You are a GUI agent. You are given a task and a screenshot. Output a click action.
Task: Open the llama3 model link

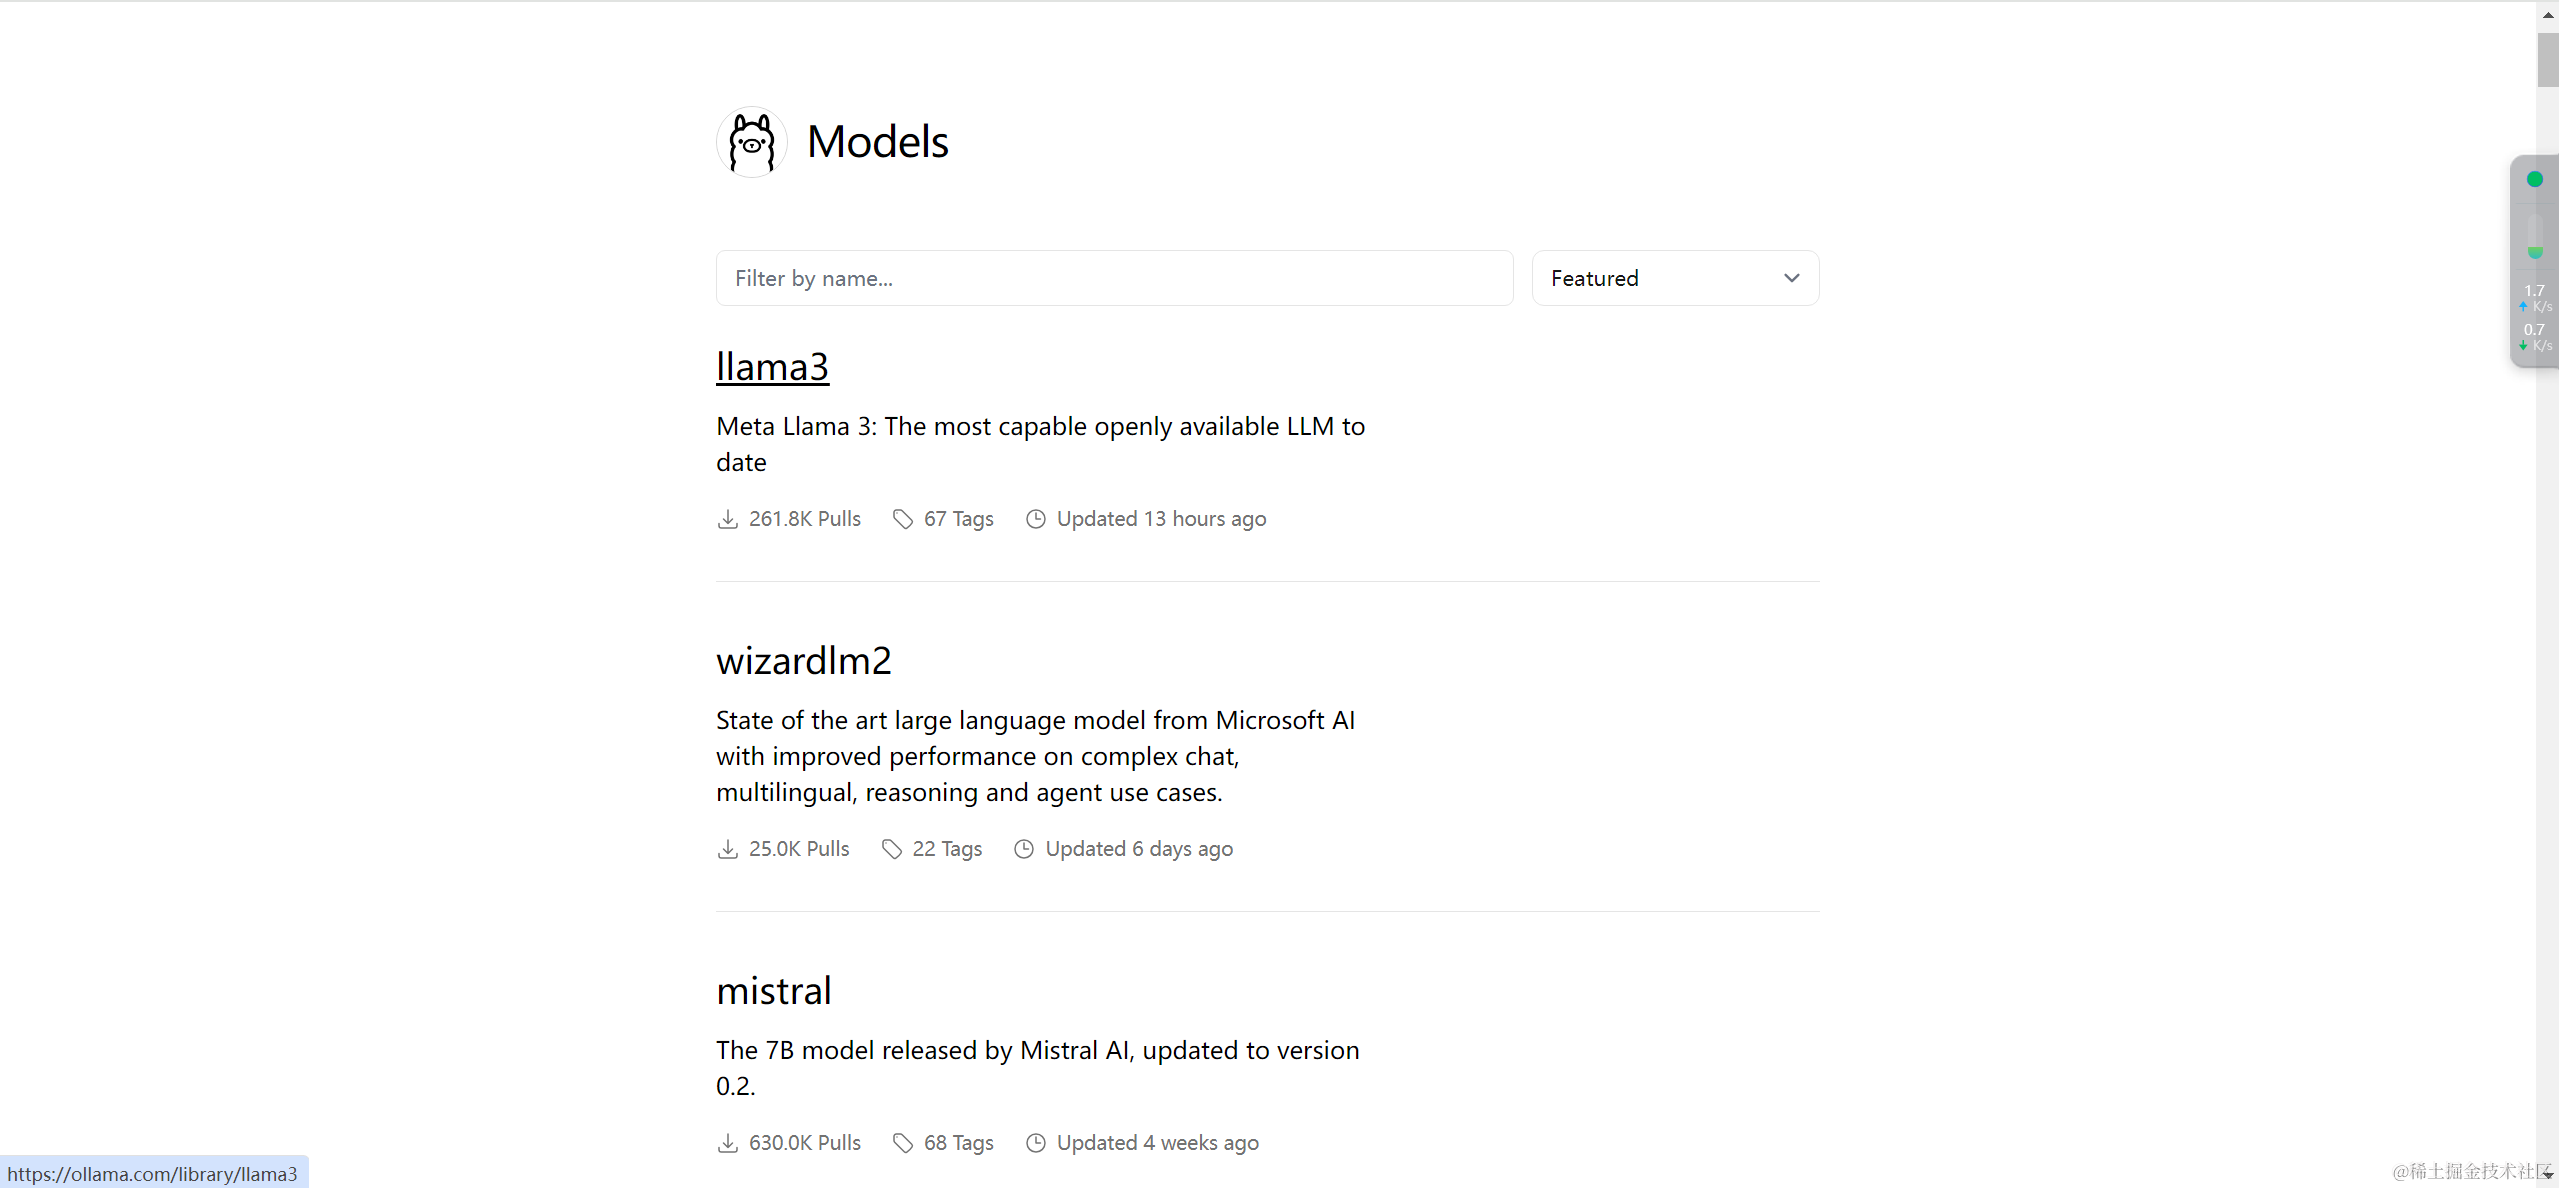772,367
